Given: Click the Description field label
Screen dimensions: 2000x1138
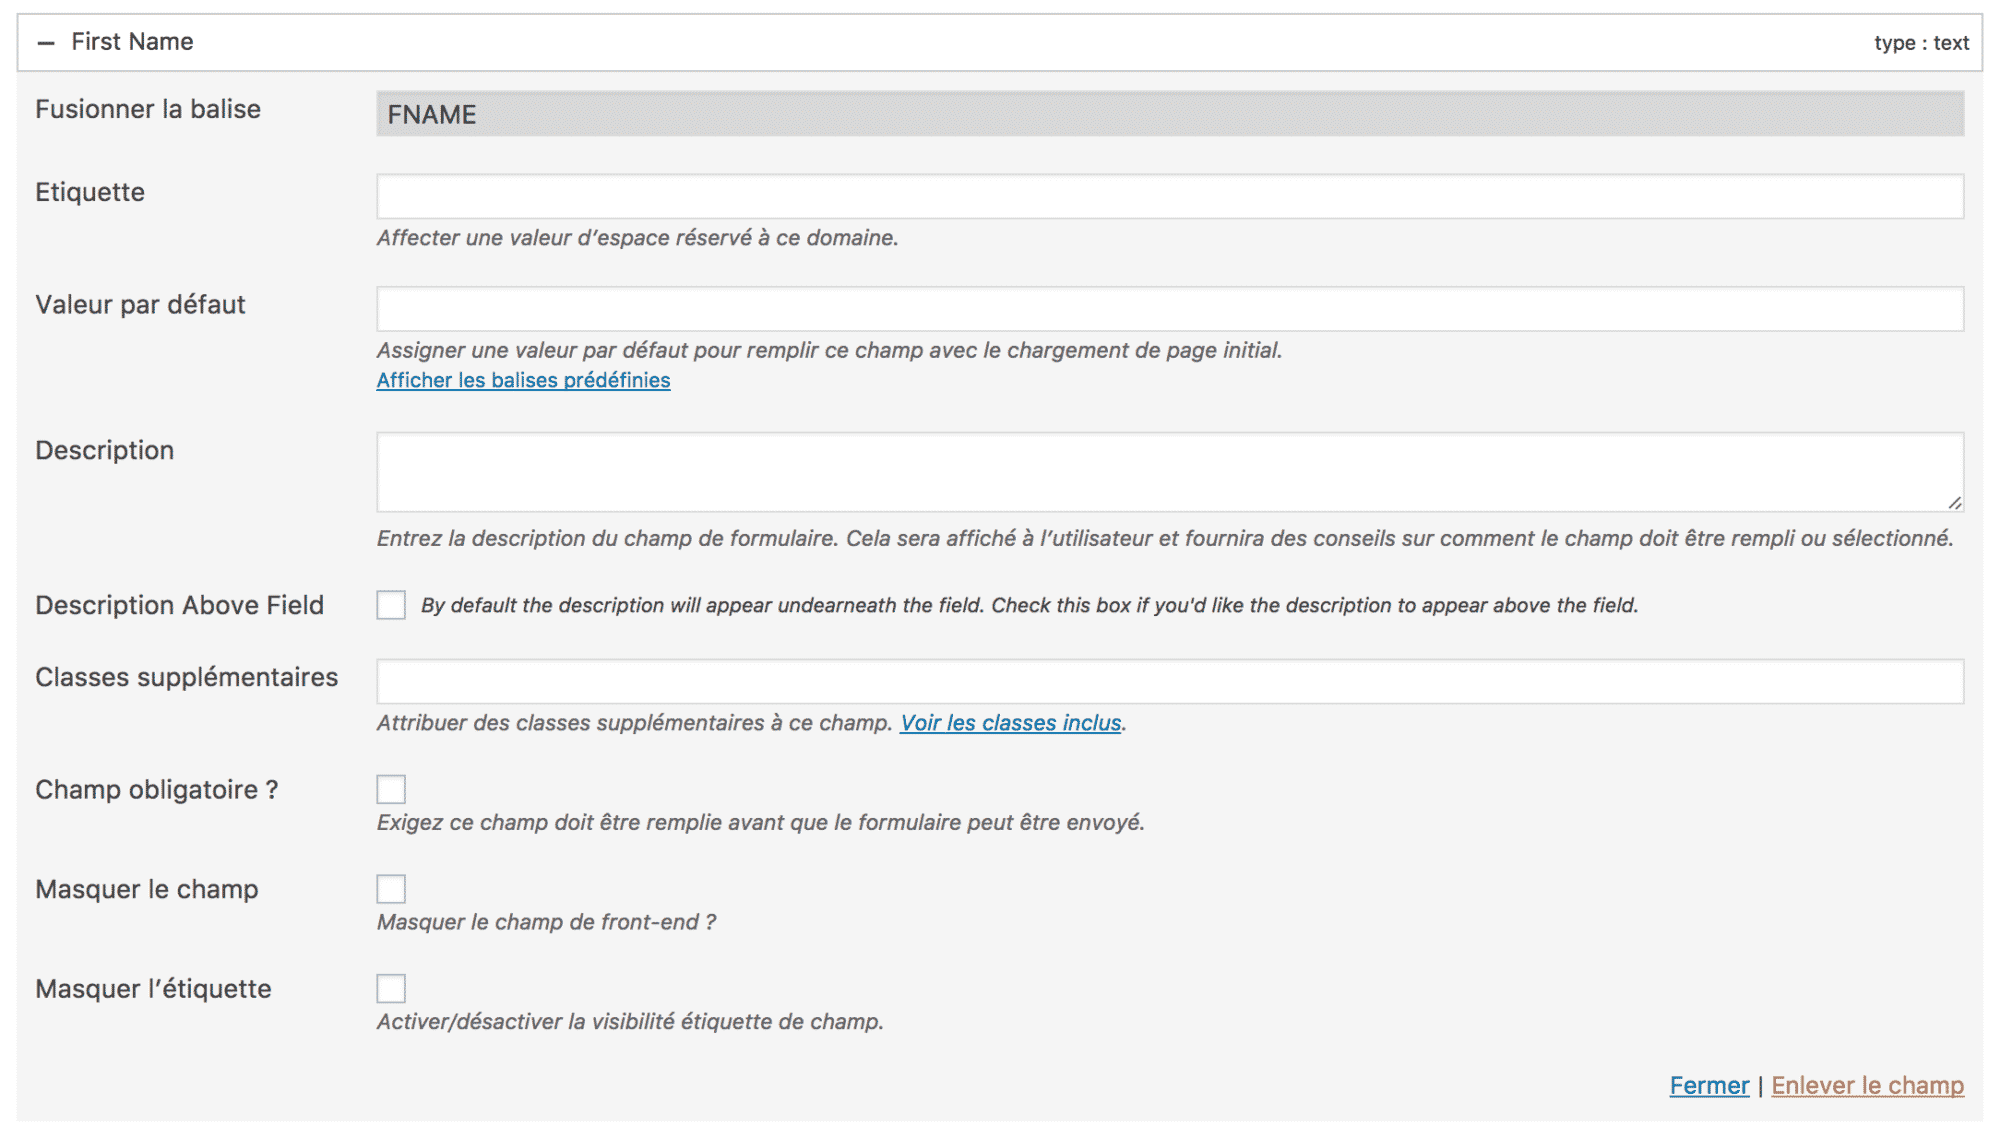Looking at the screenshot, I should coord(104,450).
